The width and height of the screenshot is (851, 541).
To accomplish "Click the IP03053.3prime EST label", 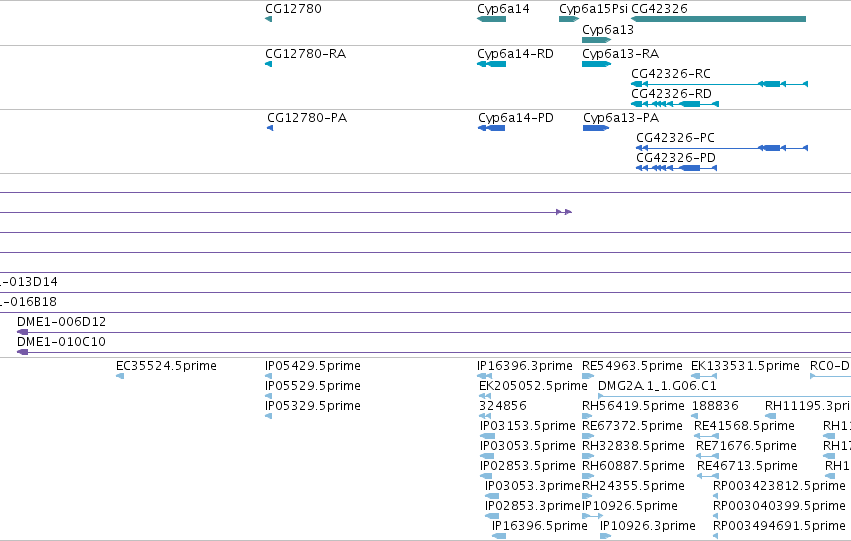I will [x=532, y=486].
